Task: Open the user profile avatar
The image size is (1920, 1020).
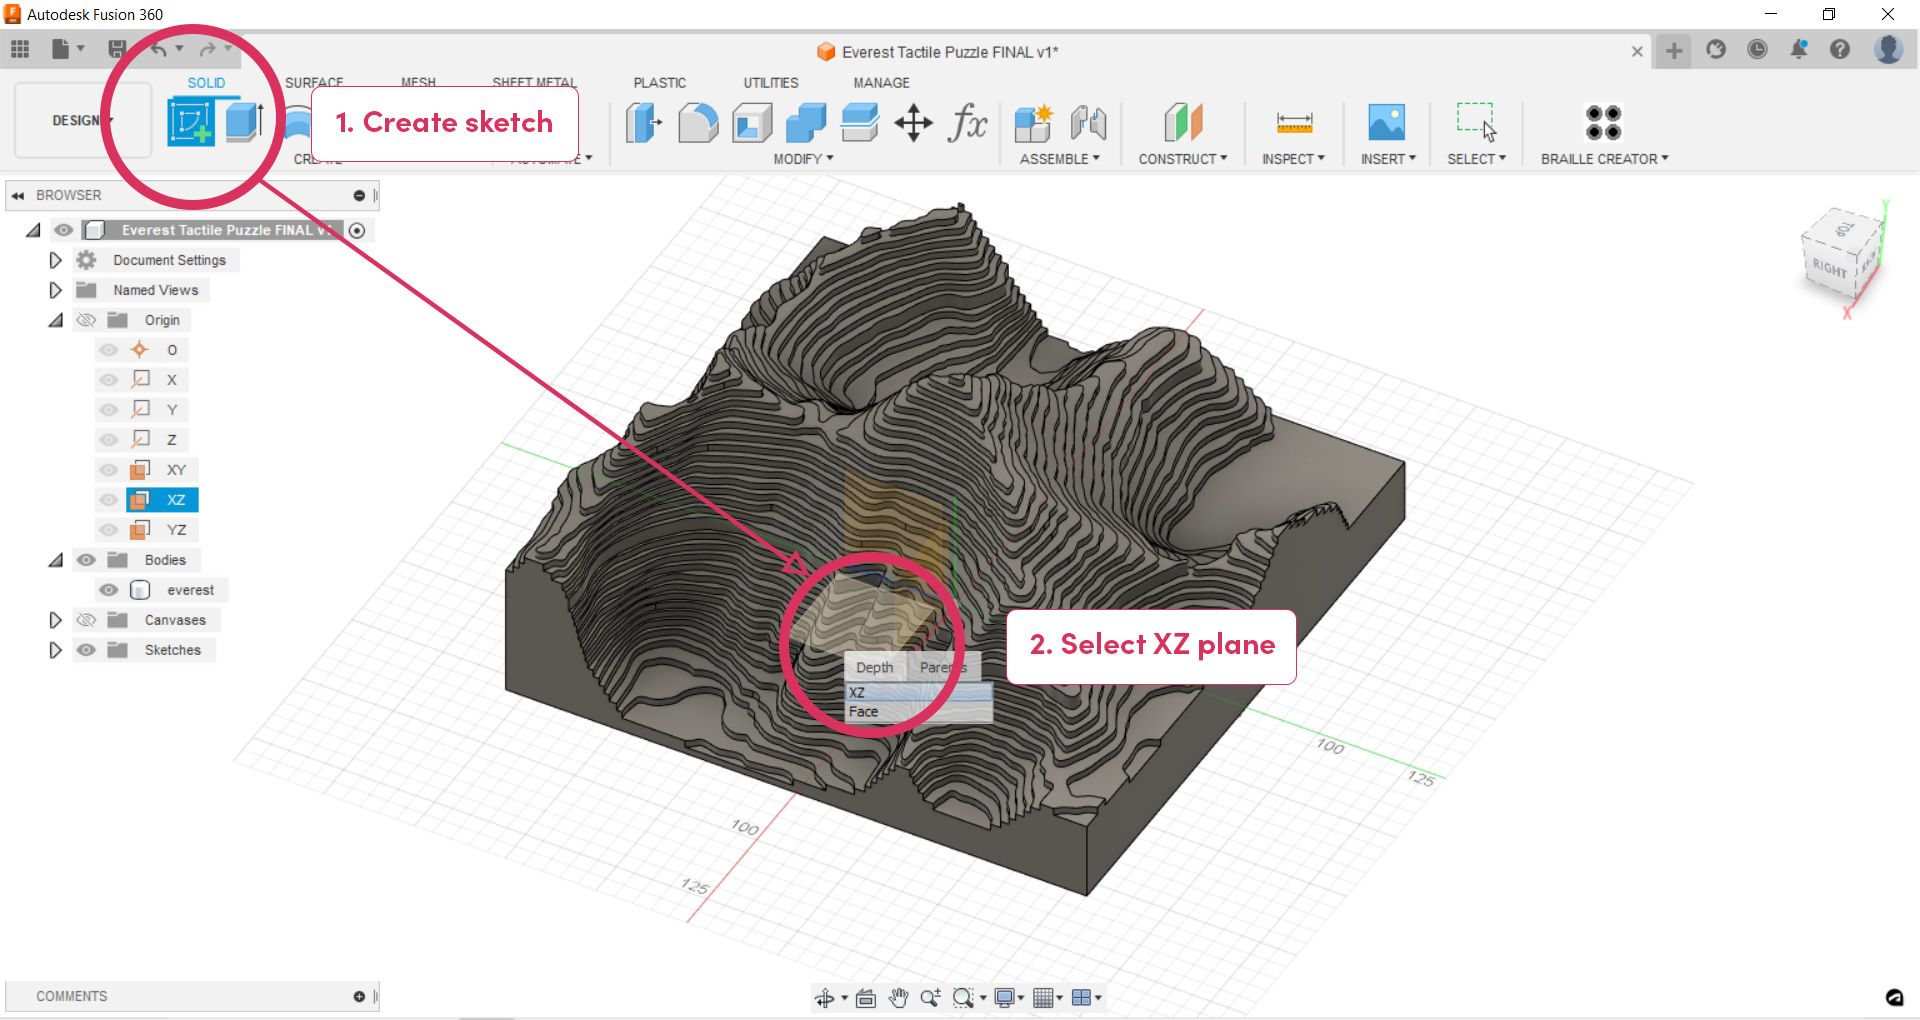Action: [x=1888, y=49]
